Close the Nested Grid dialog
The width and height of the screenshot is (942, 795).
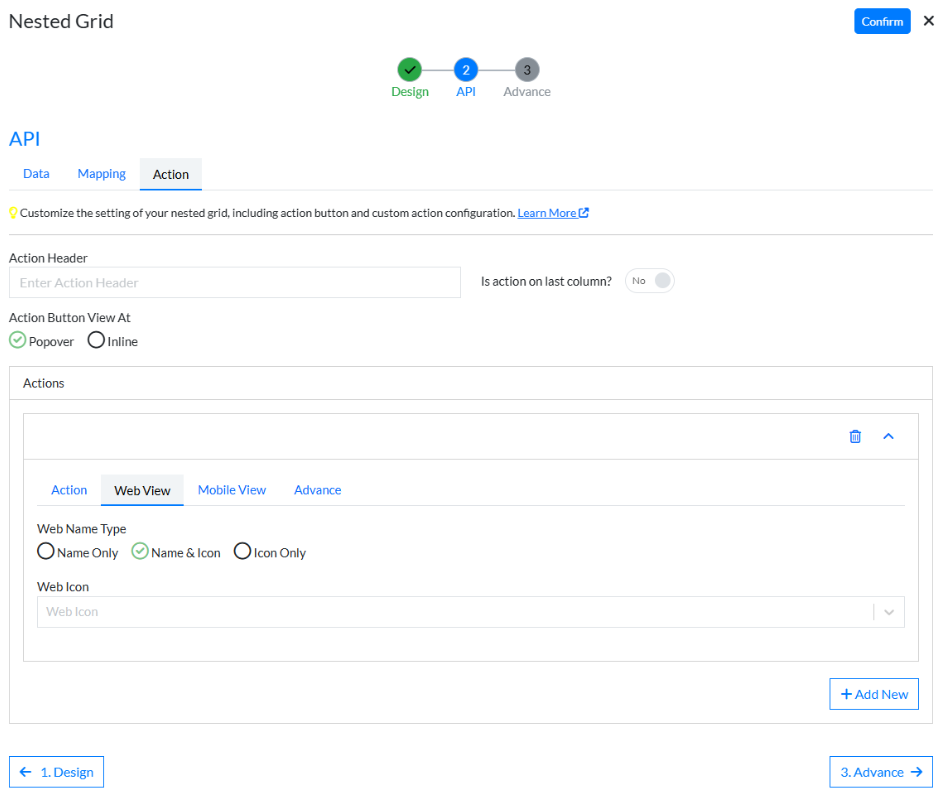coord(928,21)
